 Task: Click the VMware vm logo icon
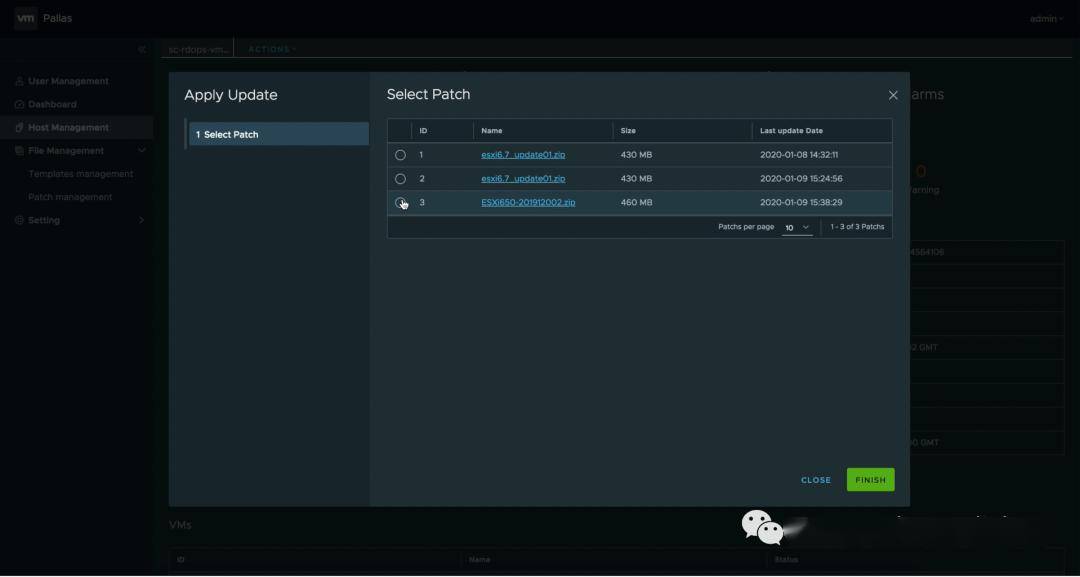click(25, 18)
